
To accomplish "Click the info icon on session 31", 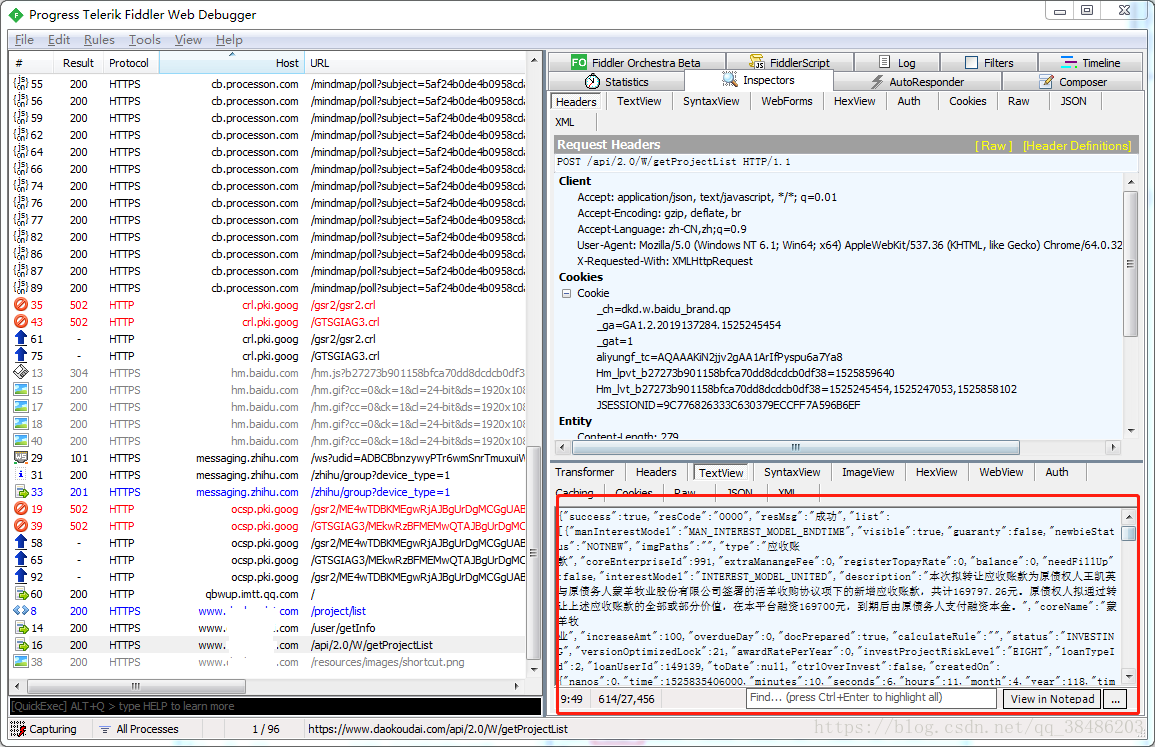I will (x=21, y=474).
